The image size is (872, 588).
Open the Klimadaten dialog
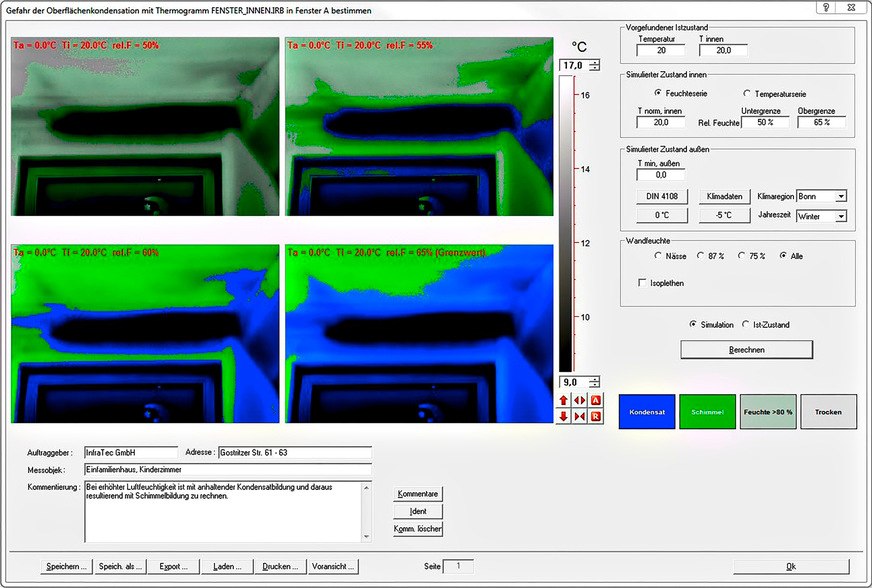point(724,196)
